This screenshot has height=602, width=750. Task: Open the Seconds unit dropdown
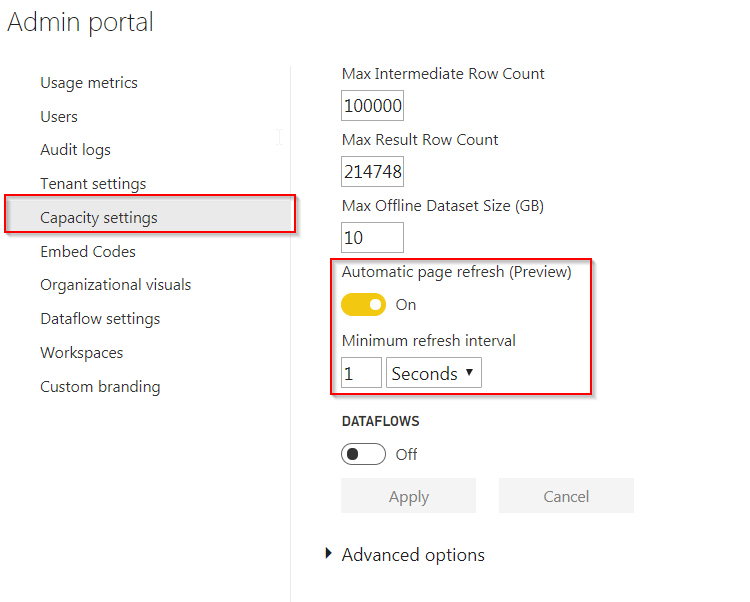pos(434,373)
